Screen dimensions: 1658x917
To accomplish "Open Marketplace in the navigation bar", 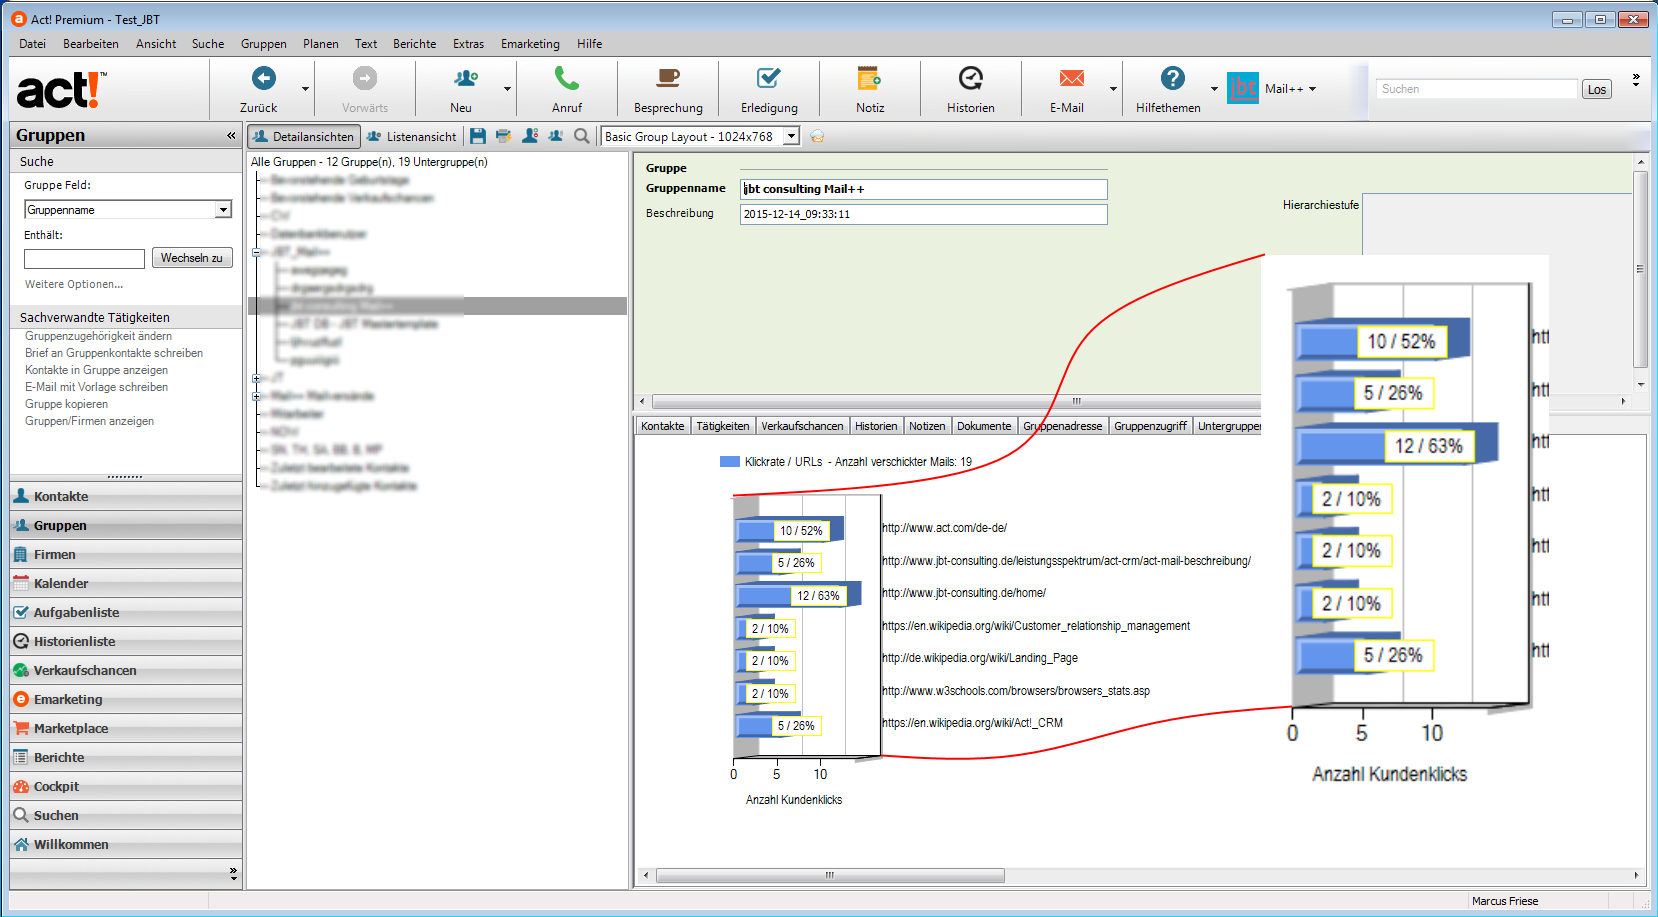I will click(126, 728).
